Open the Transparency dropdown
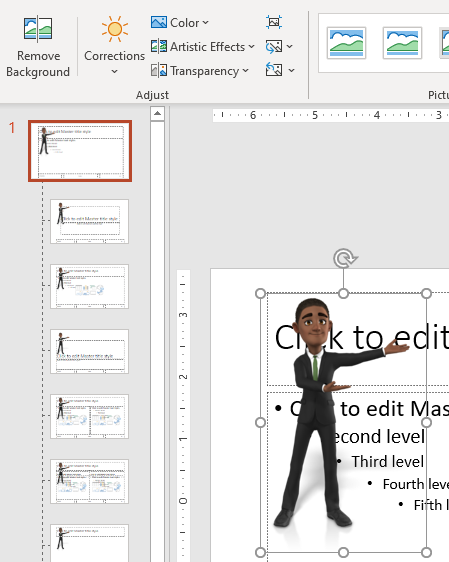The height and width of the screenshot is (562, 449). [x=200, y=71]
